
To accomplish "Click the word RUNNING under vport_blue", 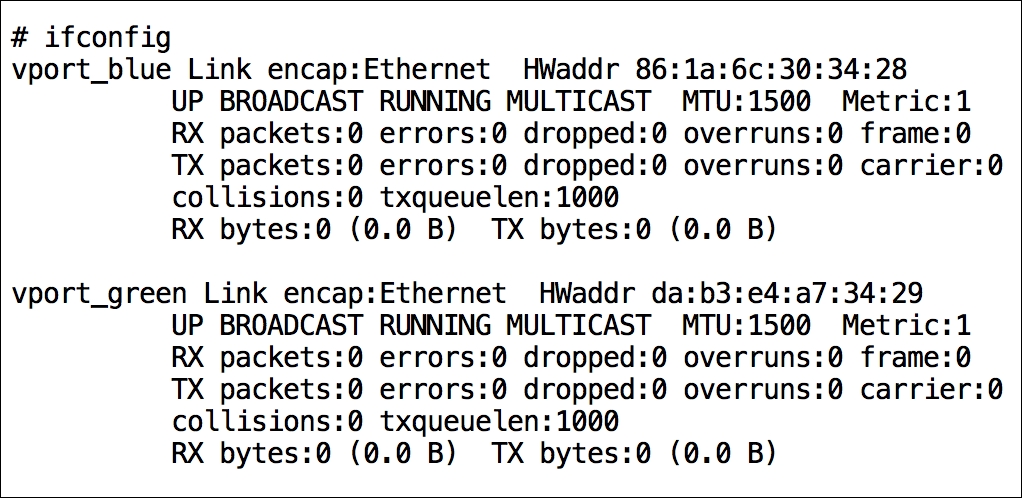I will click(x=435, y=101).
